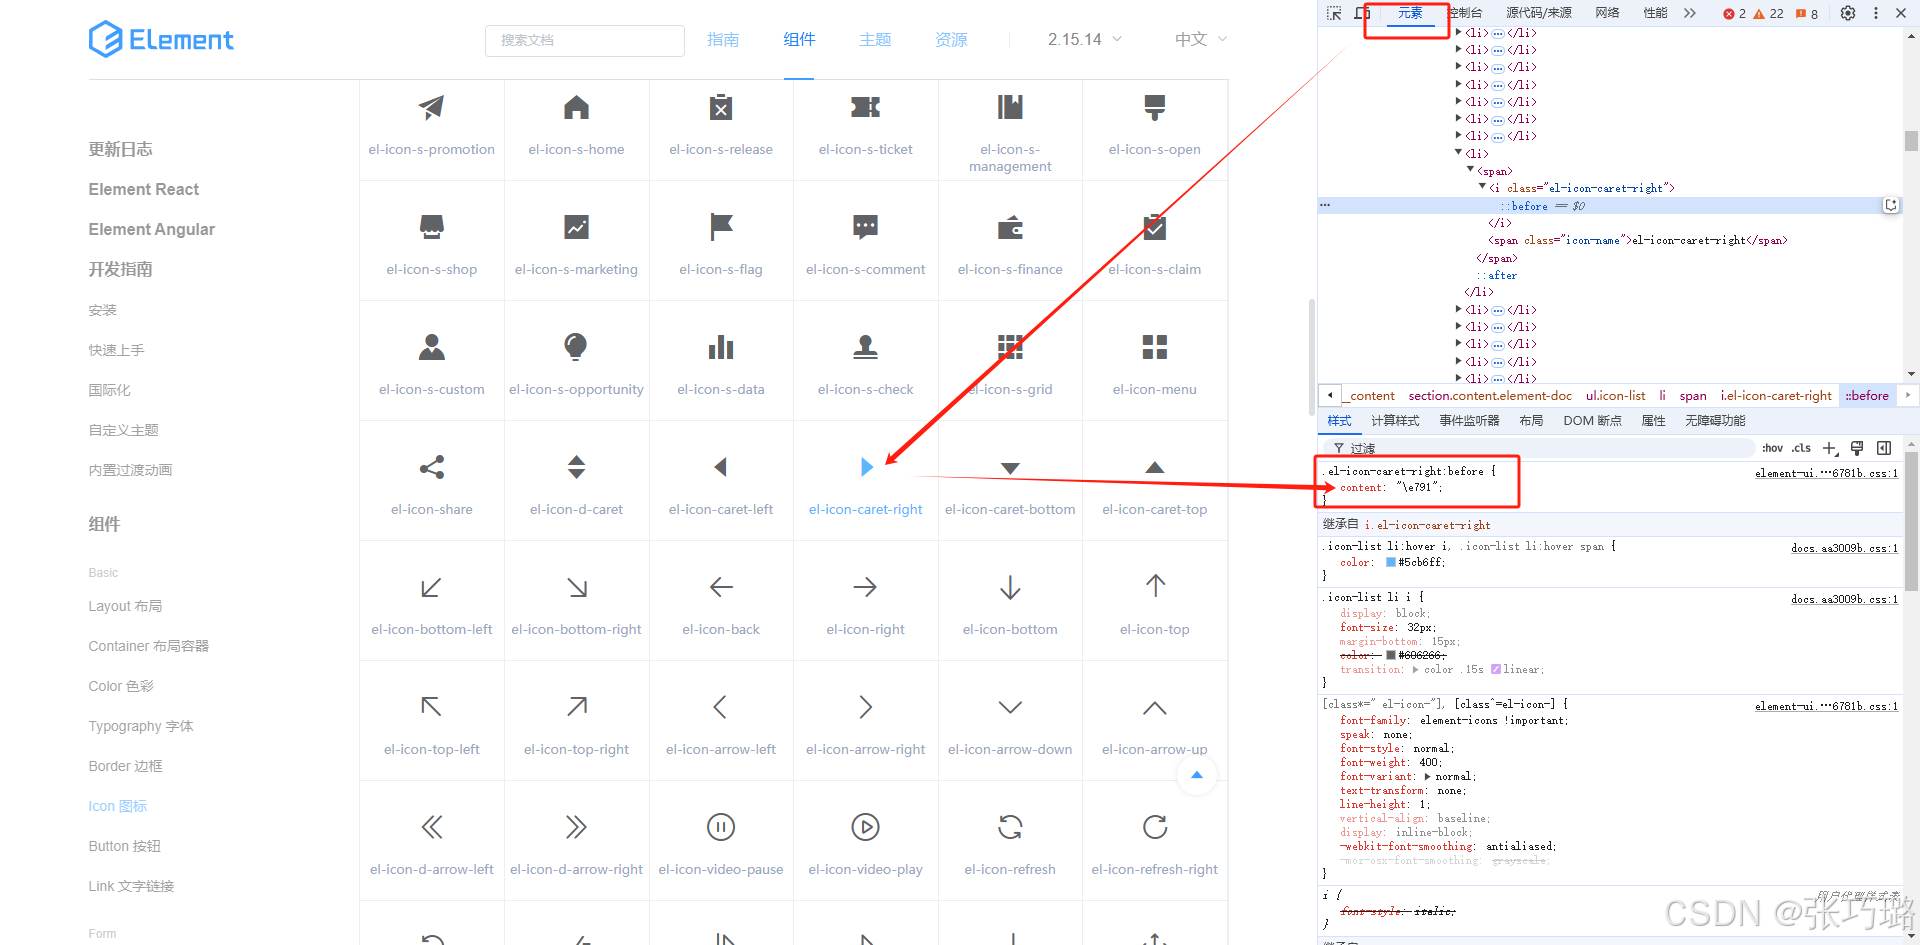Pick the el-icon-d-arrow-left double chevron icon
Viewport: 1920px width, 945px height.
431,827
